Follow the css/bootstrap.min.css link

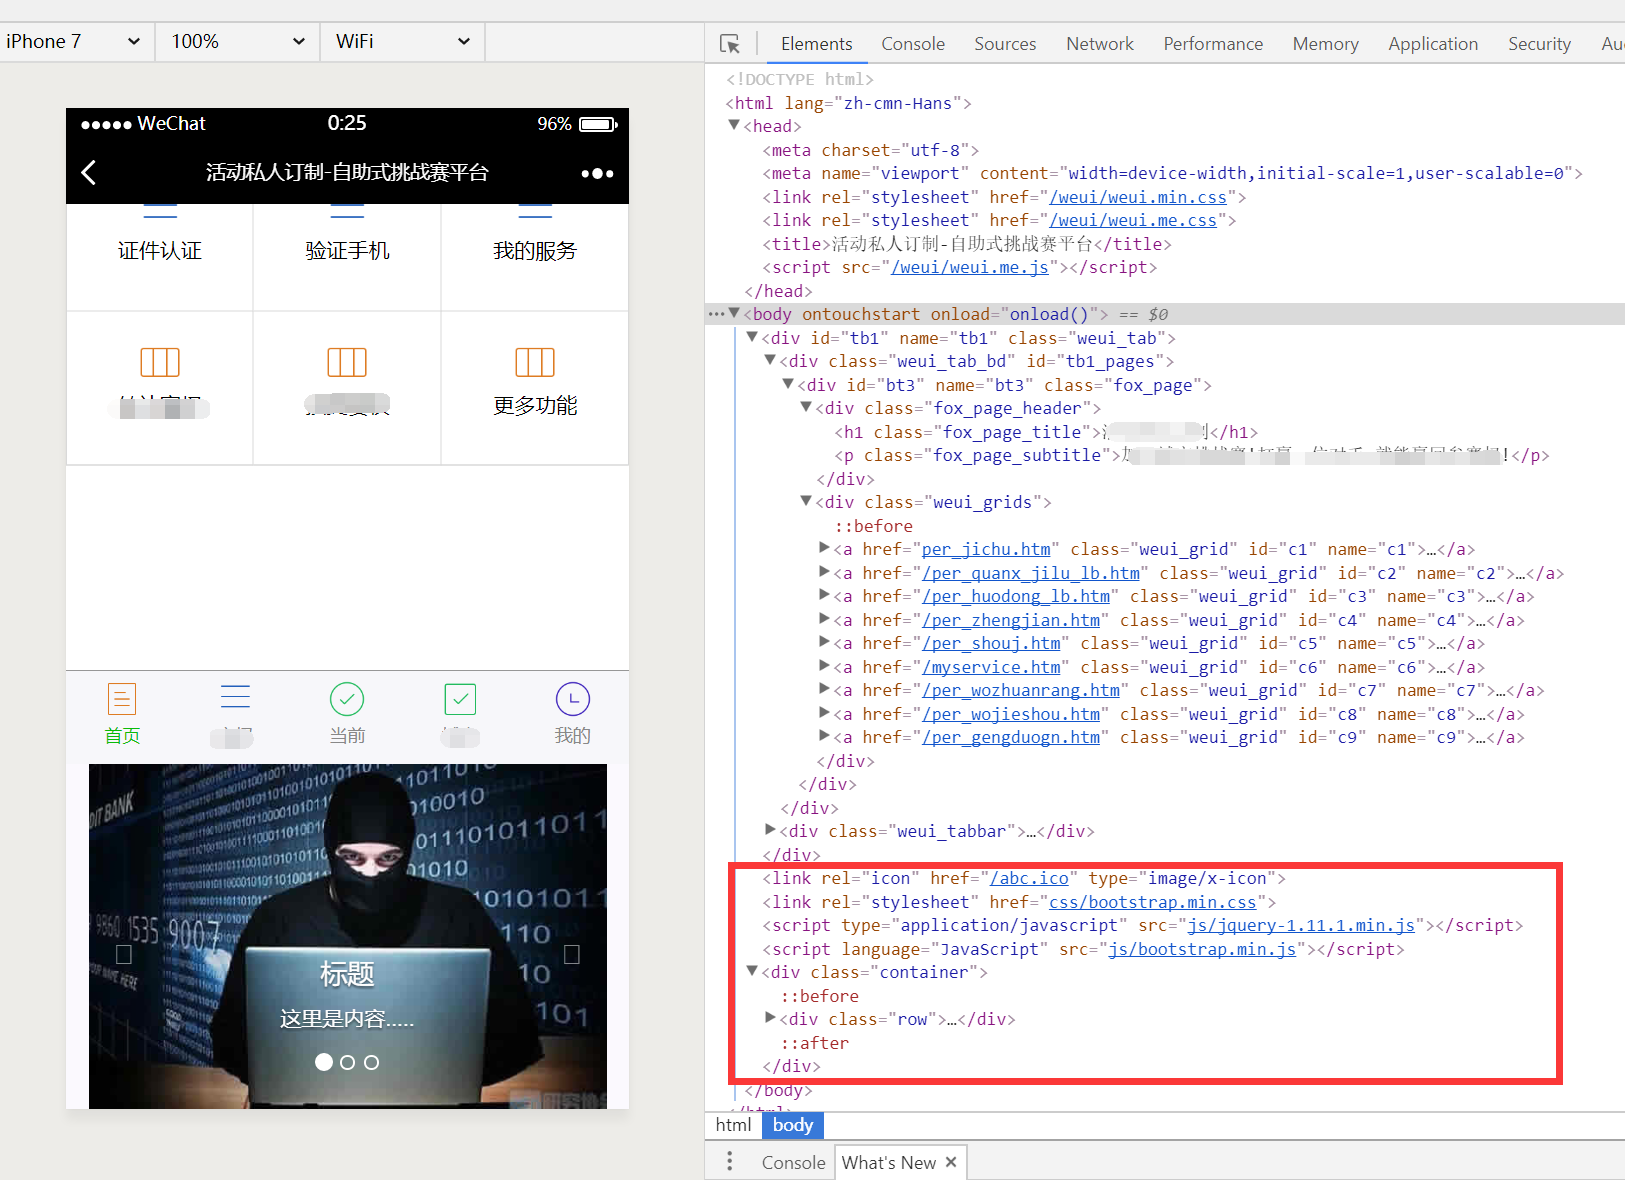1153,902
